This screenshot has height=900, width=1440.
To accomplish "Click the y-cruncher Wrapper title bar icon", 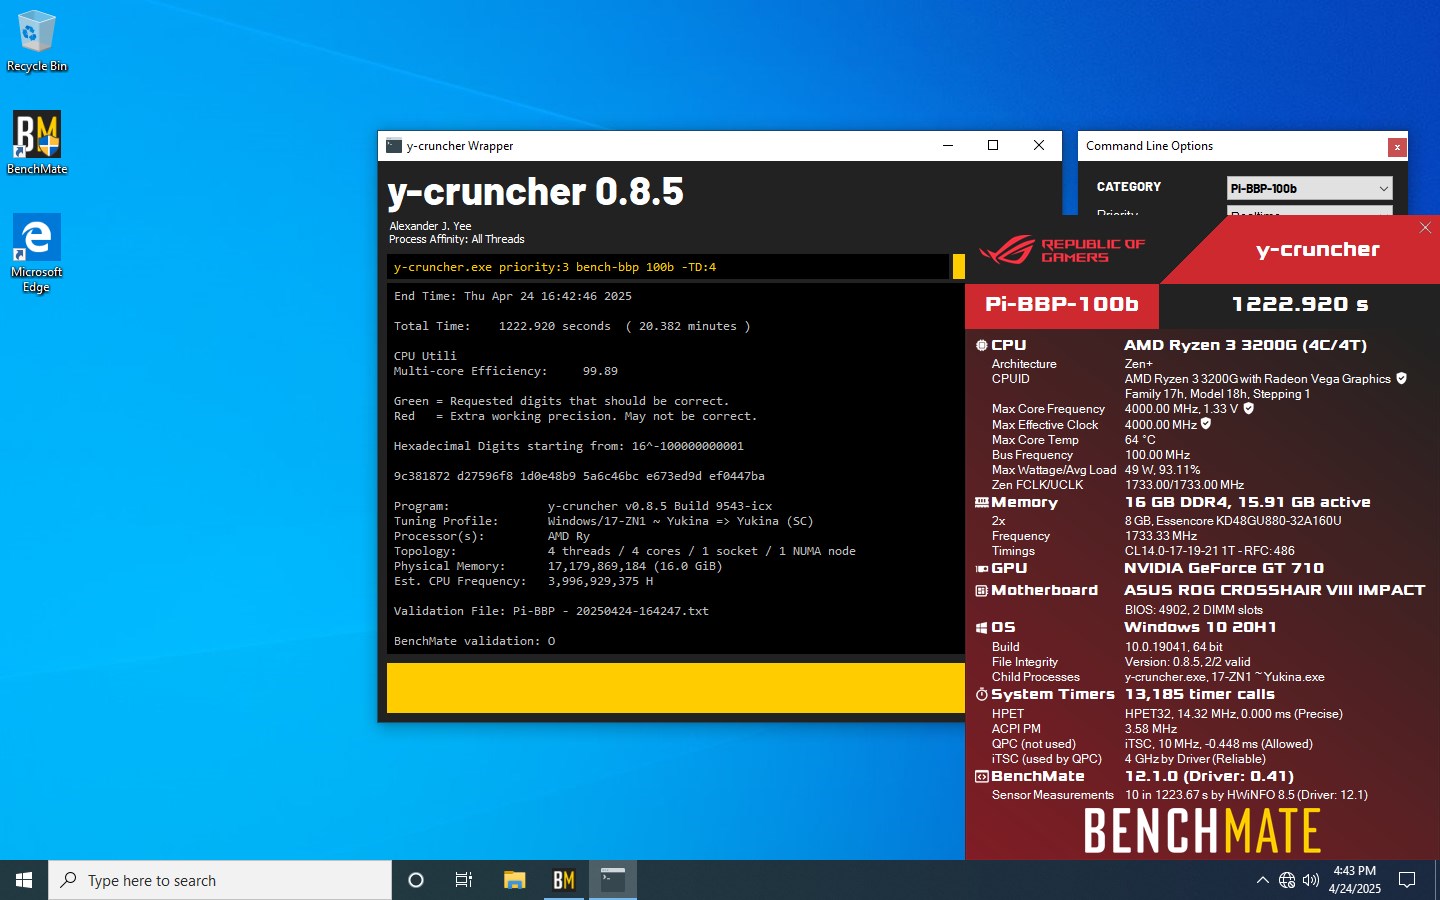I will pos(394,146).
